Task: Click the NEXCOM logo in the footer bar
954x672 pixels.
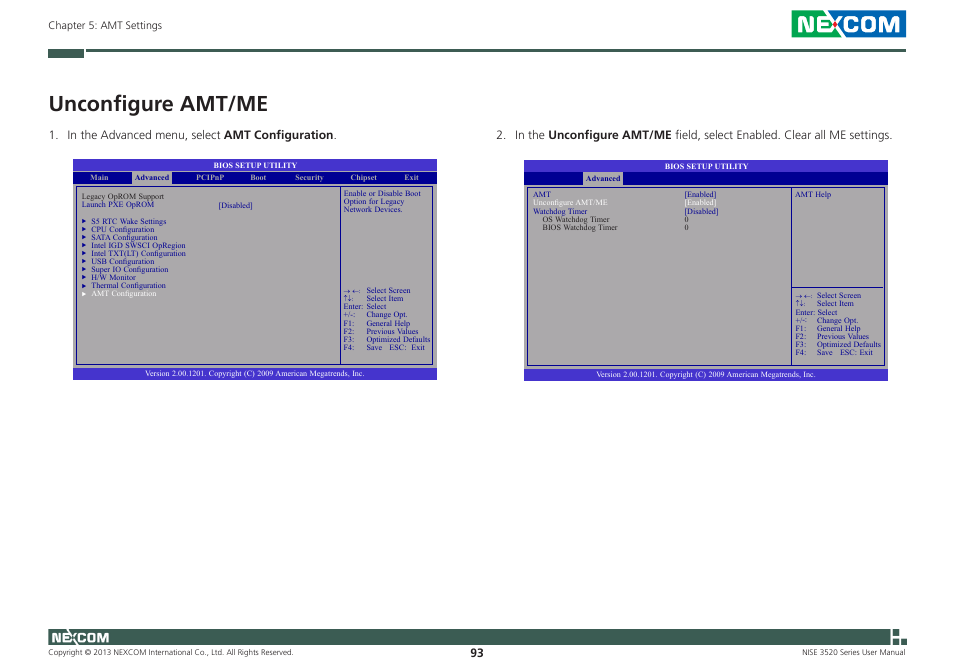Action: click(80, 637)
